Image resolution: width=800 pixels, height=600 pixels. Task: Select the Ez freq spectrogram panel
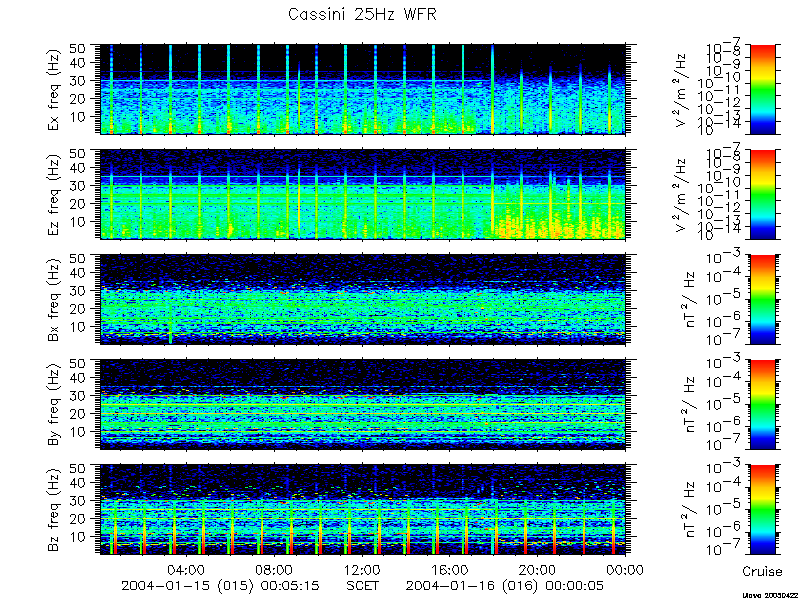click(363, 194)
